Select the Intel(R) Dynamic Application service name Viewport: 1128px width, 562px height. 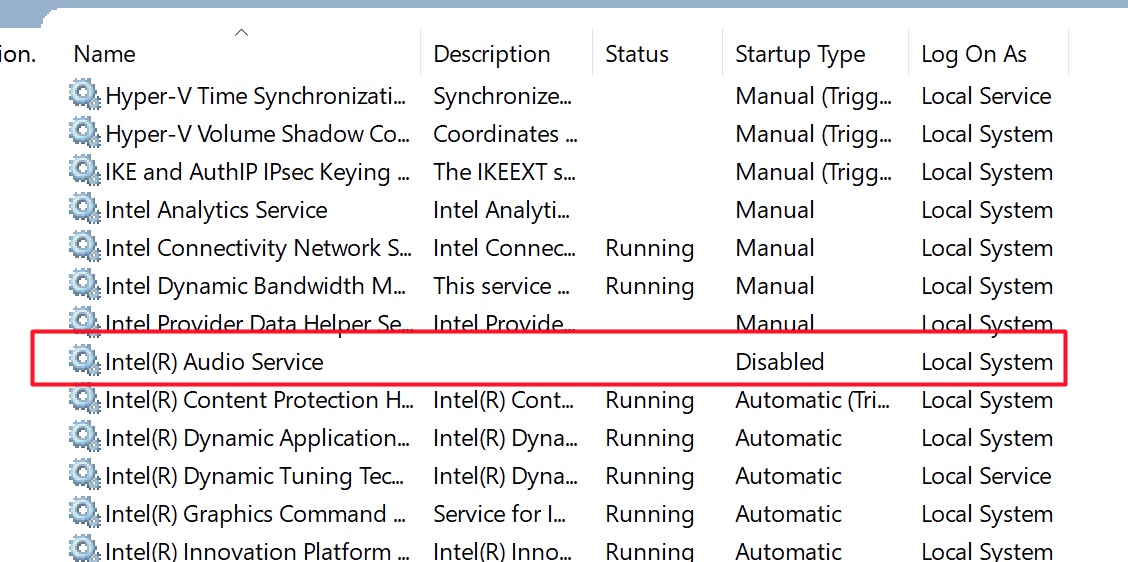click(x=257, y=439)
